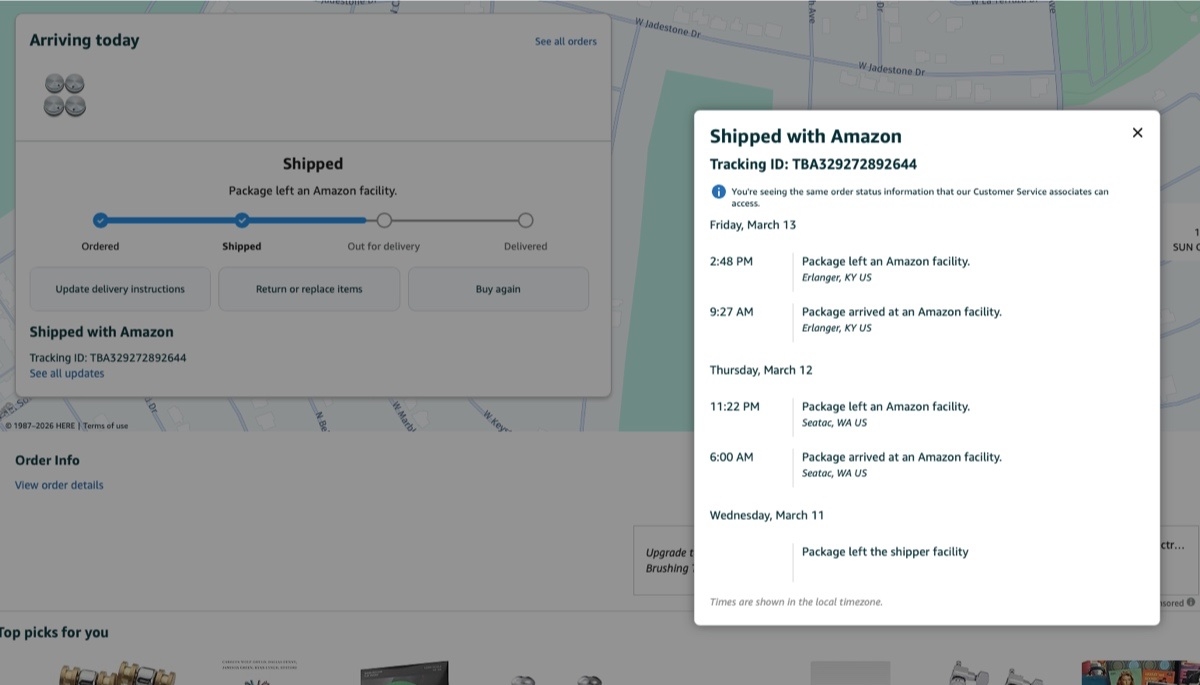Open See all updates link
The image size is (1200, 685).
tap(67, 373)
